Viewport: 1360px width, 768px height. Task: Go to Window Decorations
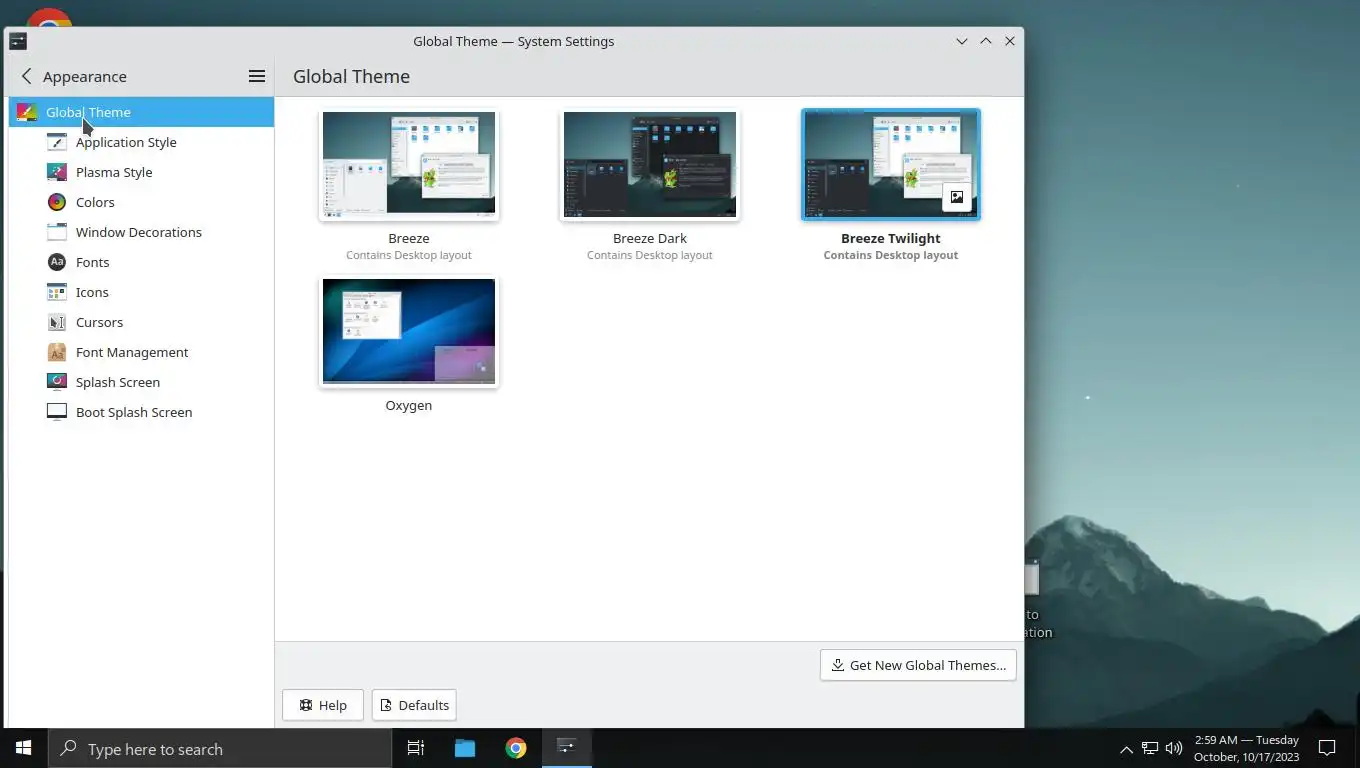click(x=141, y=232)
